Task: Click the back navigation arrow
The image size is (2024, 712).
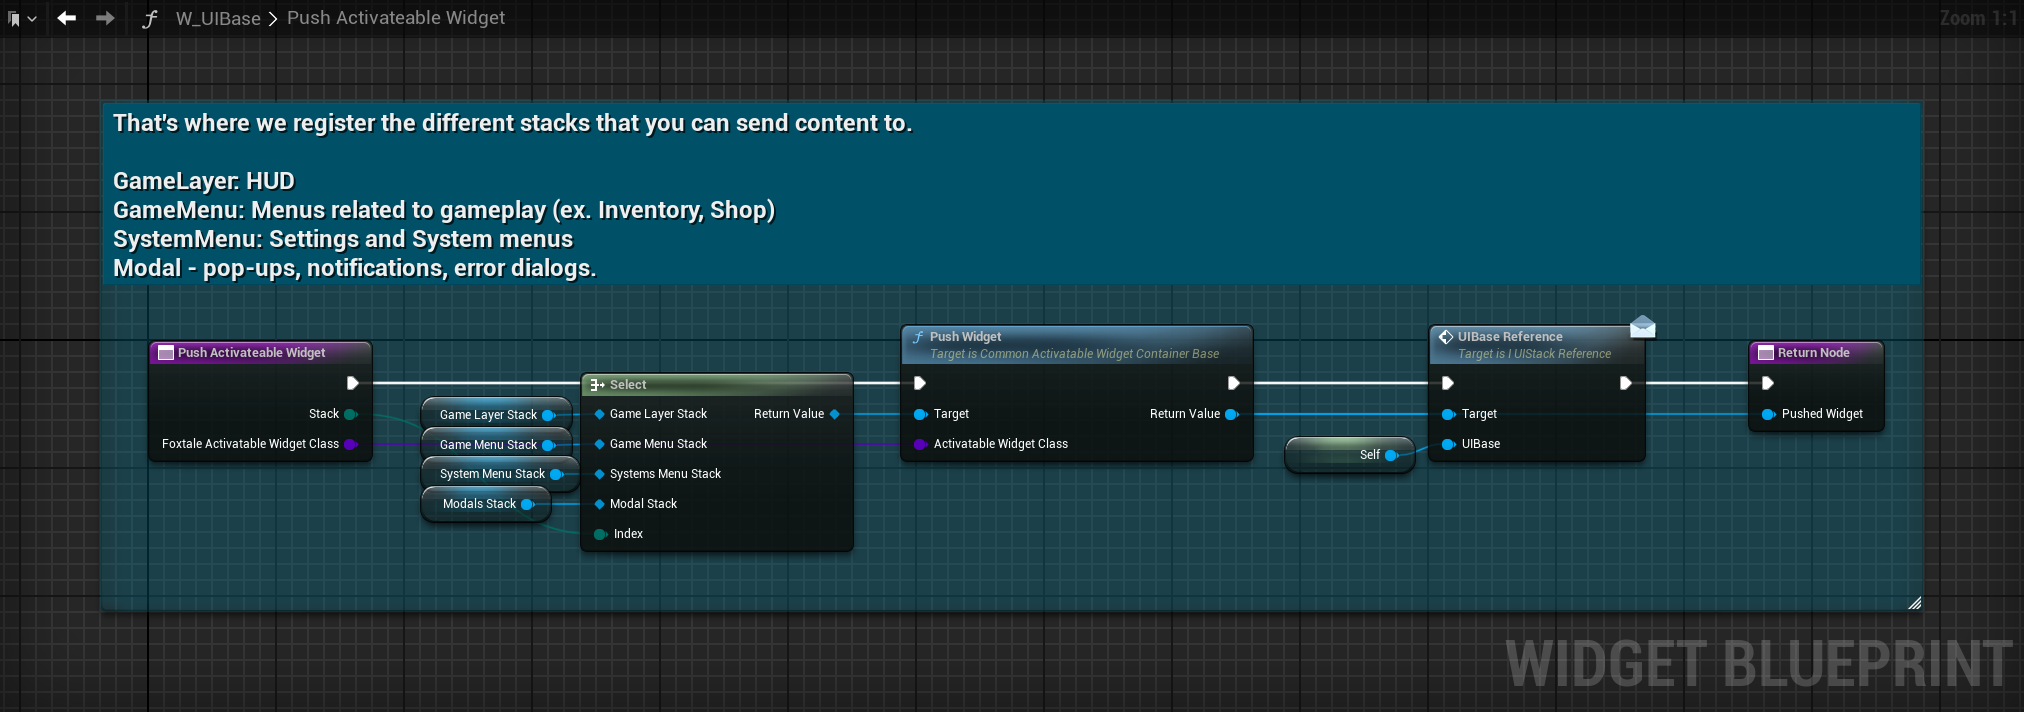Action: pos(67,18)
